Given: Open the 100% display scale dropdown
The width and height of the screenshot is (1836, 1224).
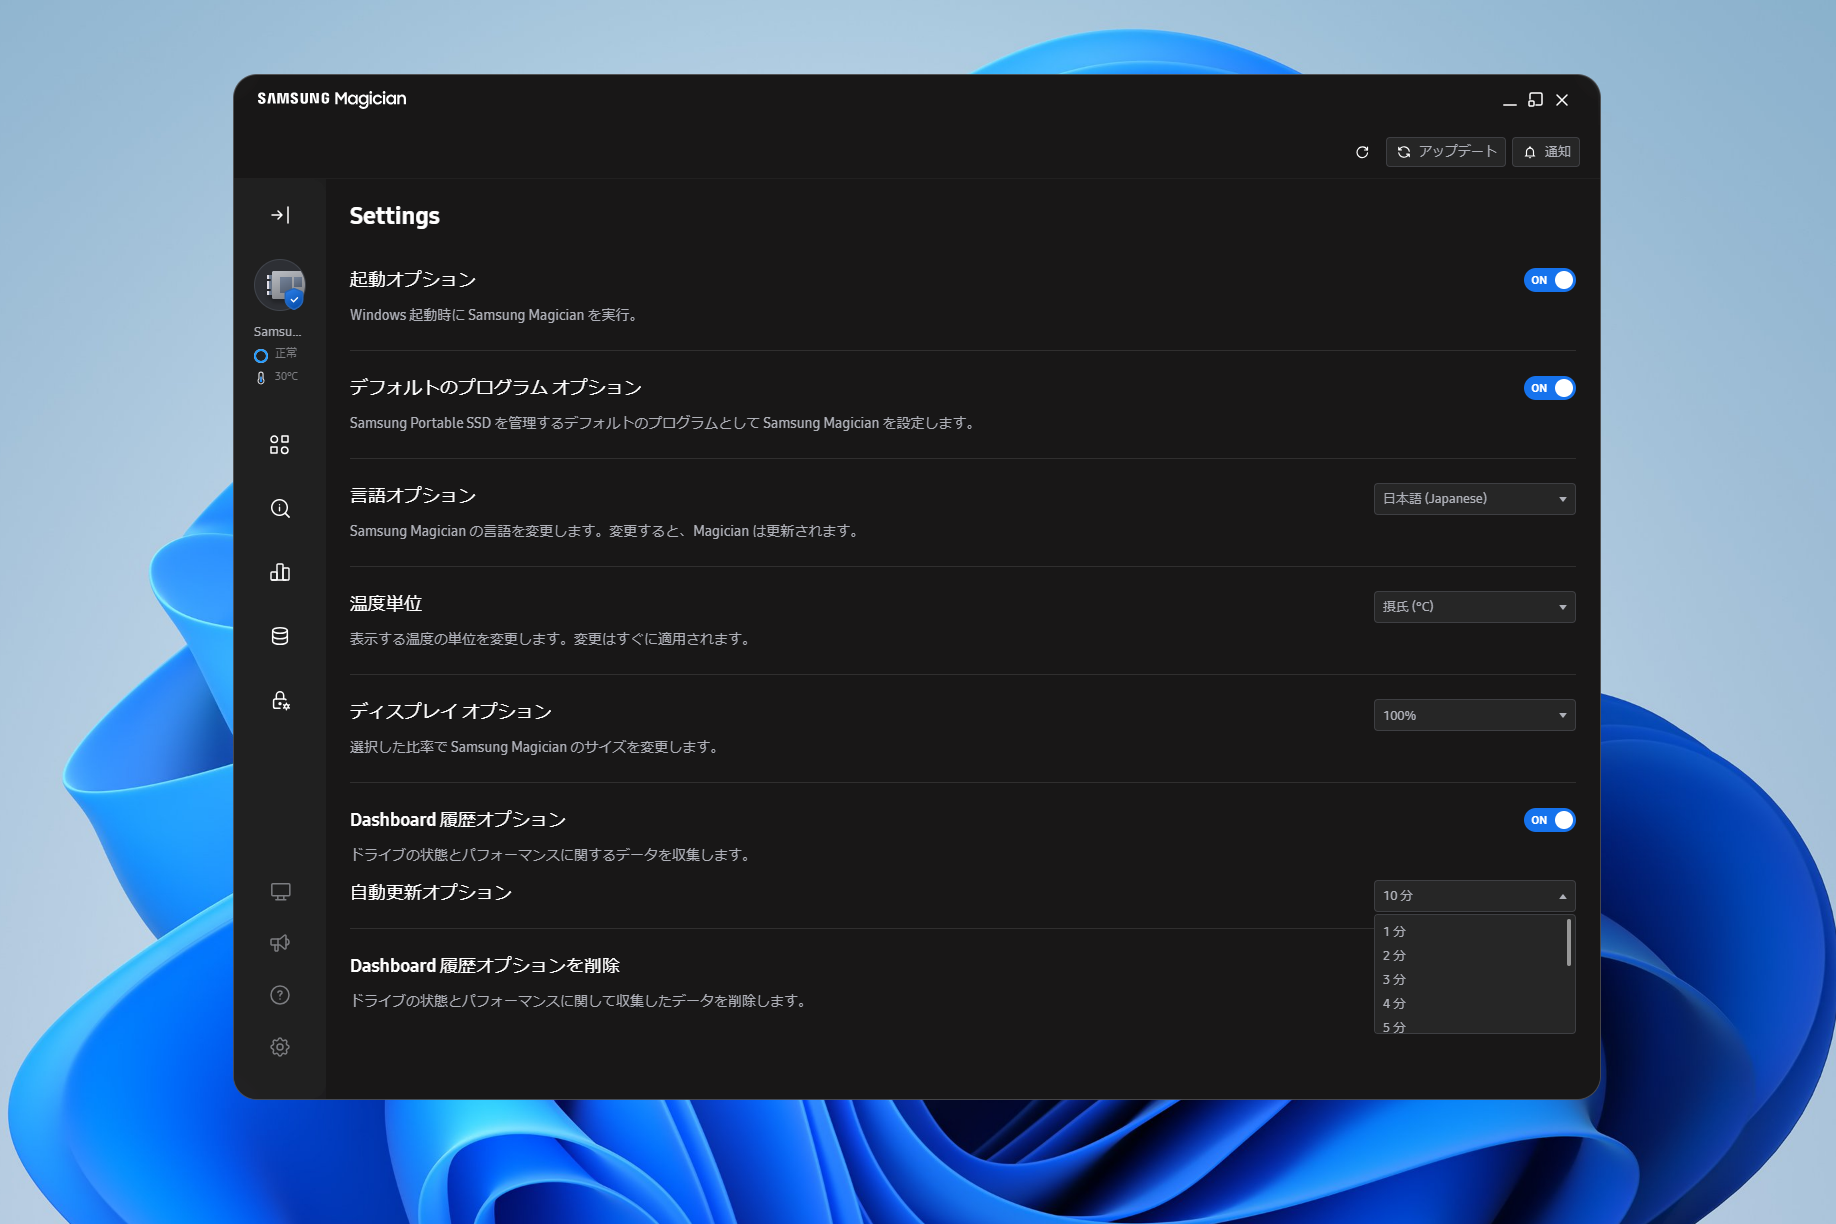Looking at the screenshot, I should [1475, 715].
